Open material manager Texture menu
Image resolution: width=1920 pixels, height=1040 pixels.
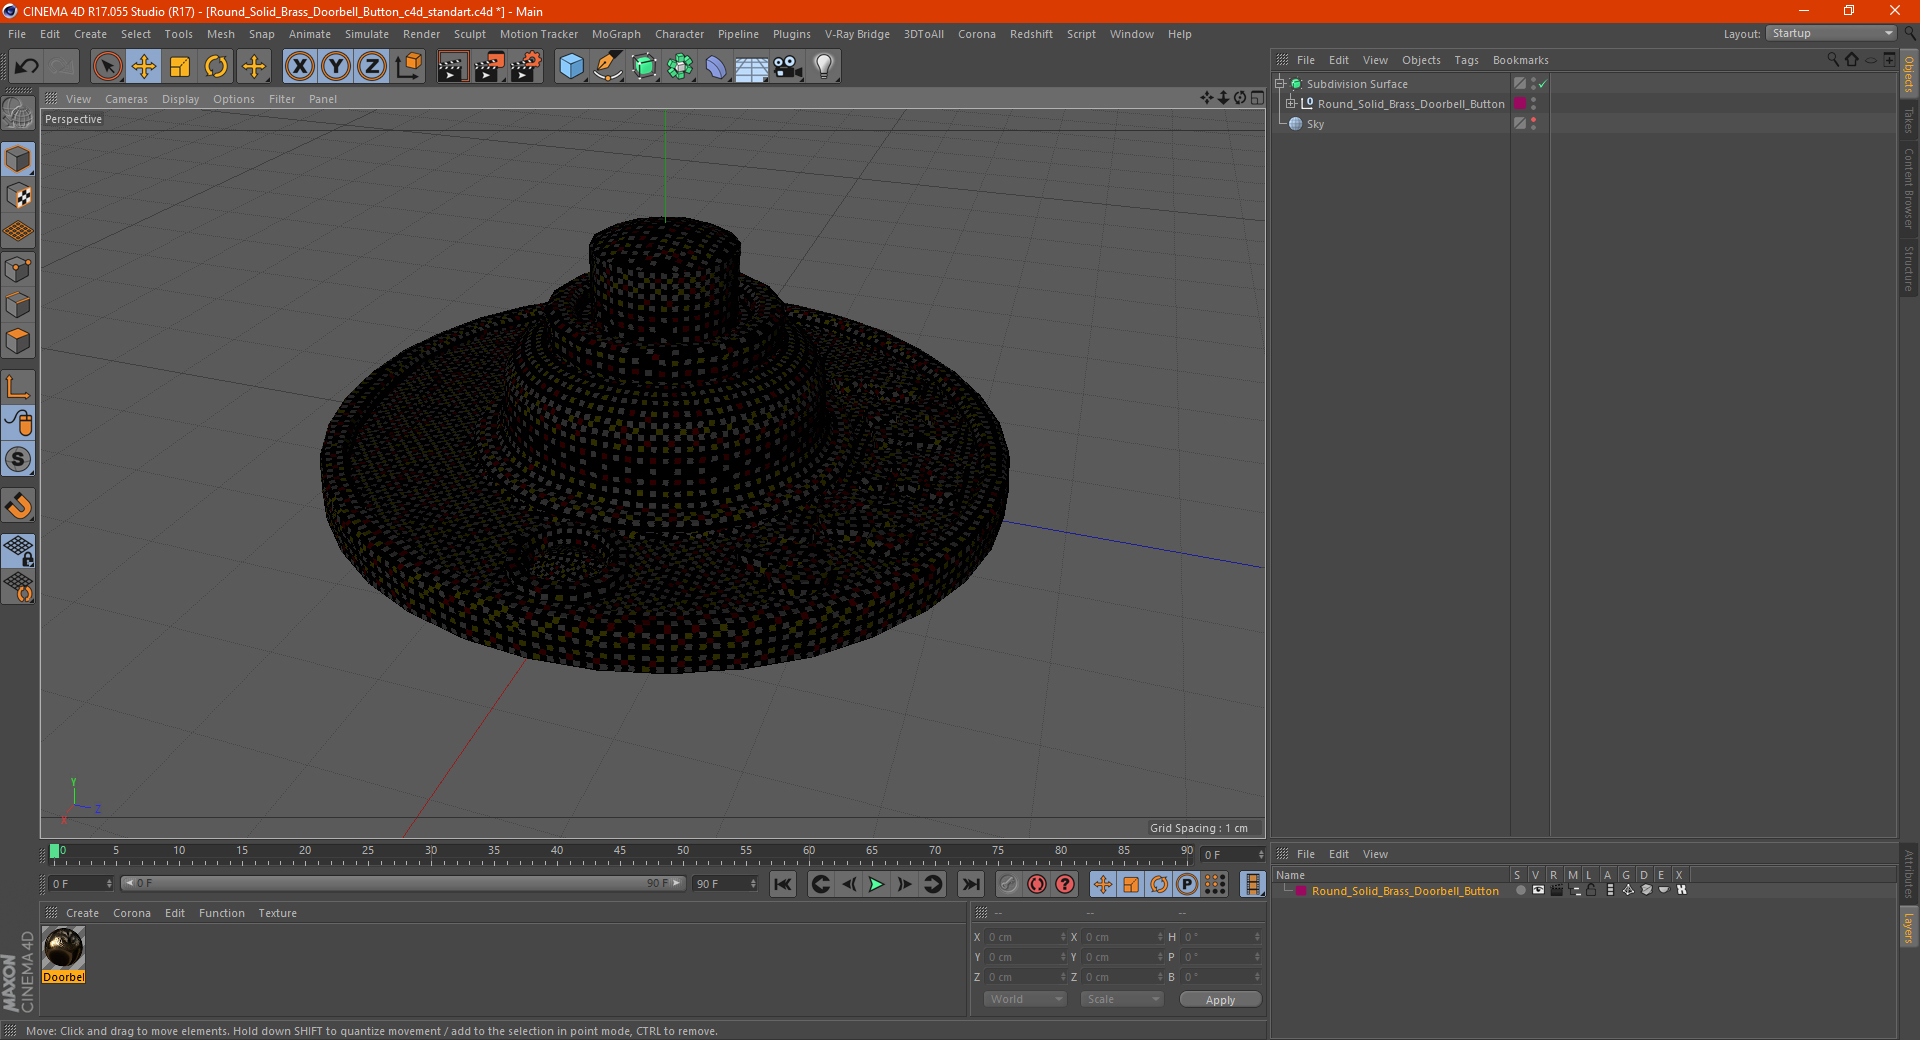(278, 913)
